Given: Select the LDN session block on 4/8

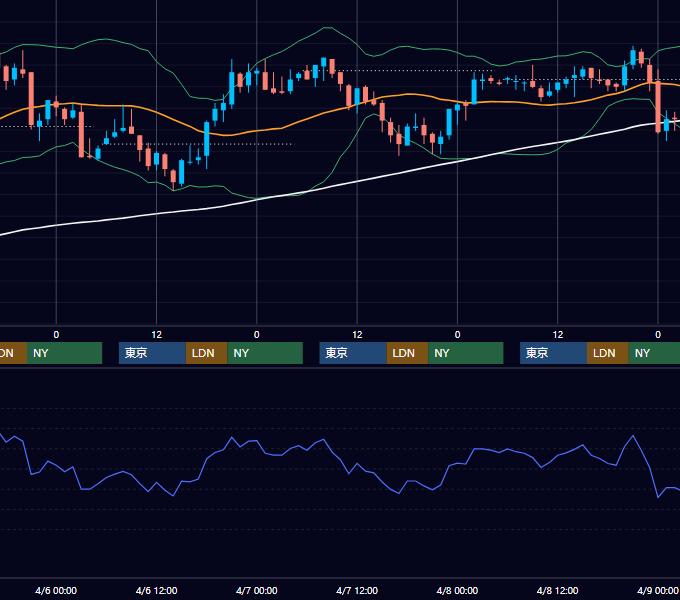Looking at the screenshot, I should pos(608,353).
